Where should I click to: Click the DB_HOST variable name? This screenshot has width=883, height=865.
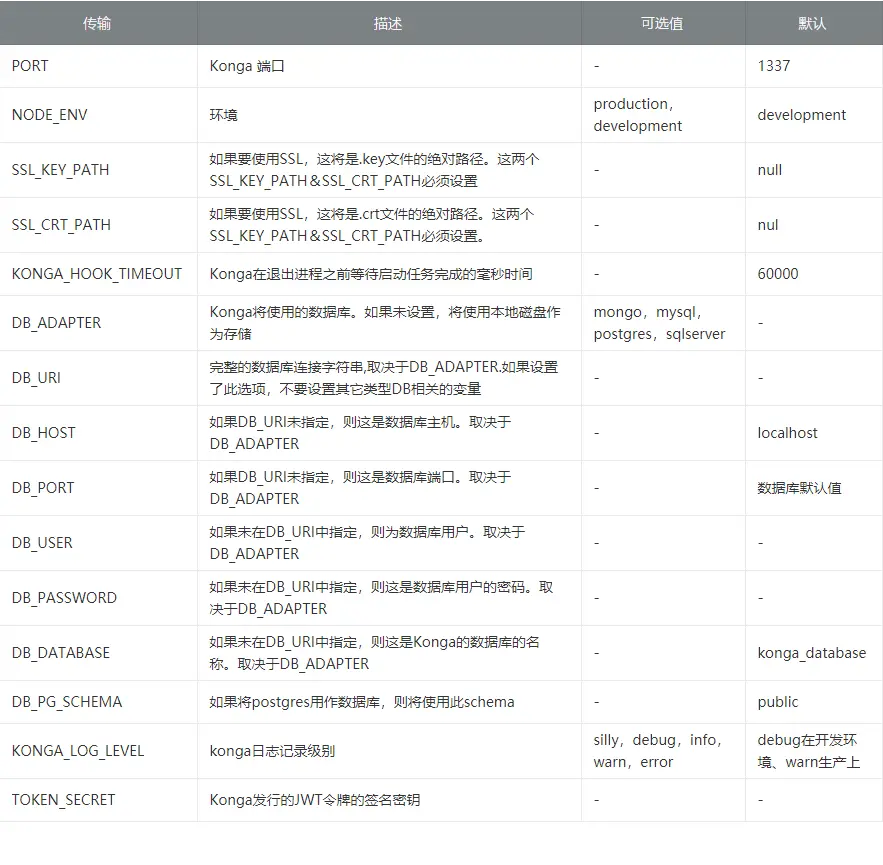pos(43,433)
